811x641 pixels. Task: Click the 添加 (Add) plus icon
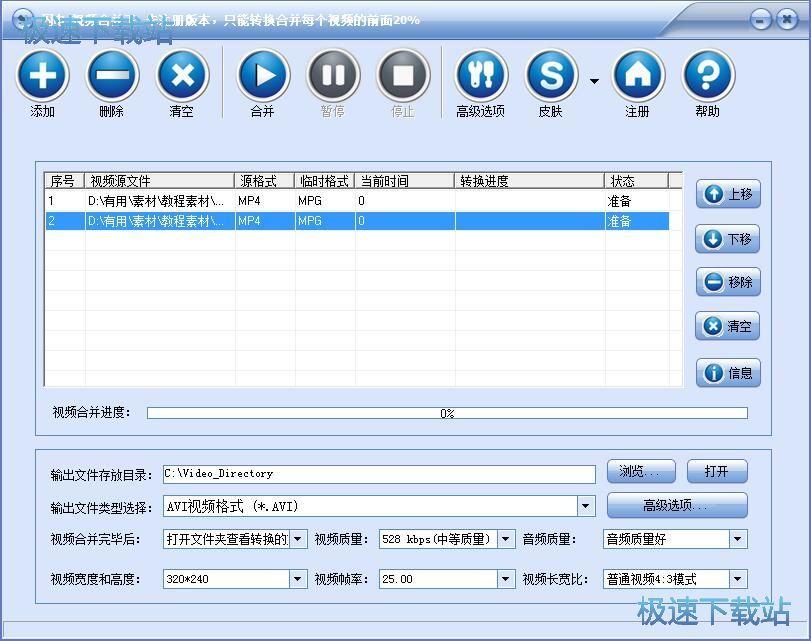43,75
